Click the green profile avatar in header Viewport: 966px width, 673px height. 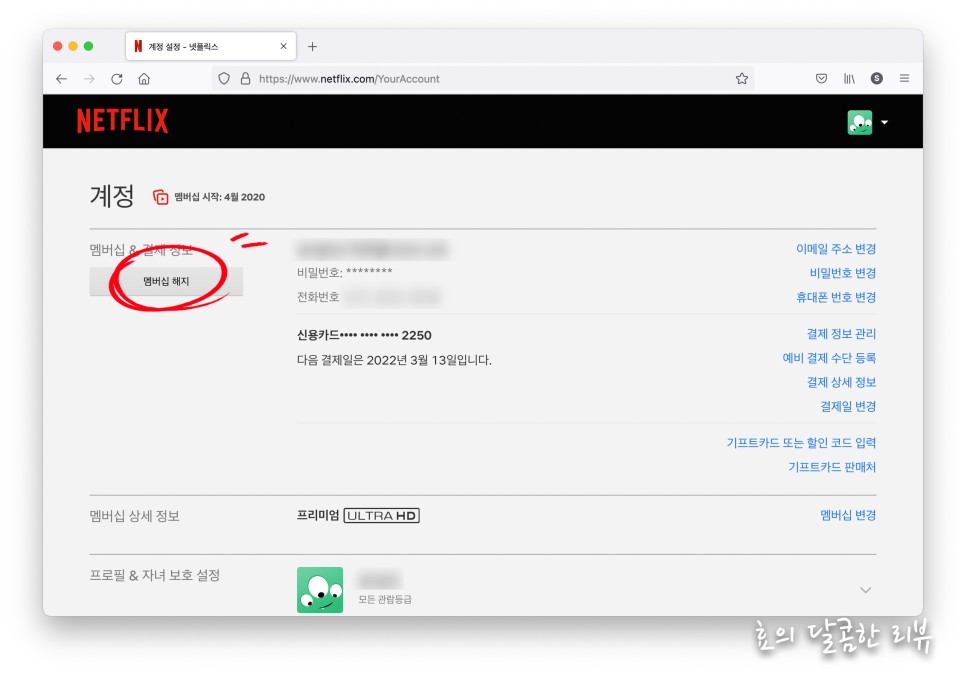click(x=859, y=122)
